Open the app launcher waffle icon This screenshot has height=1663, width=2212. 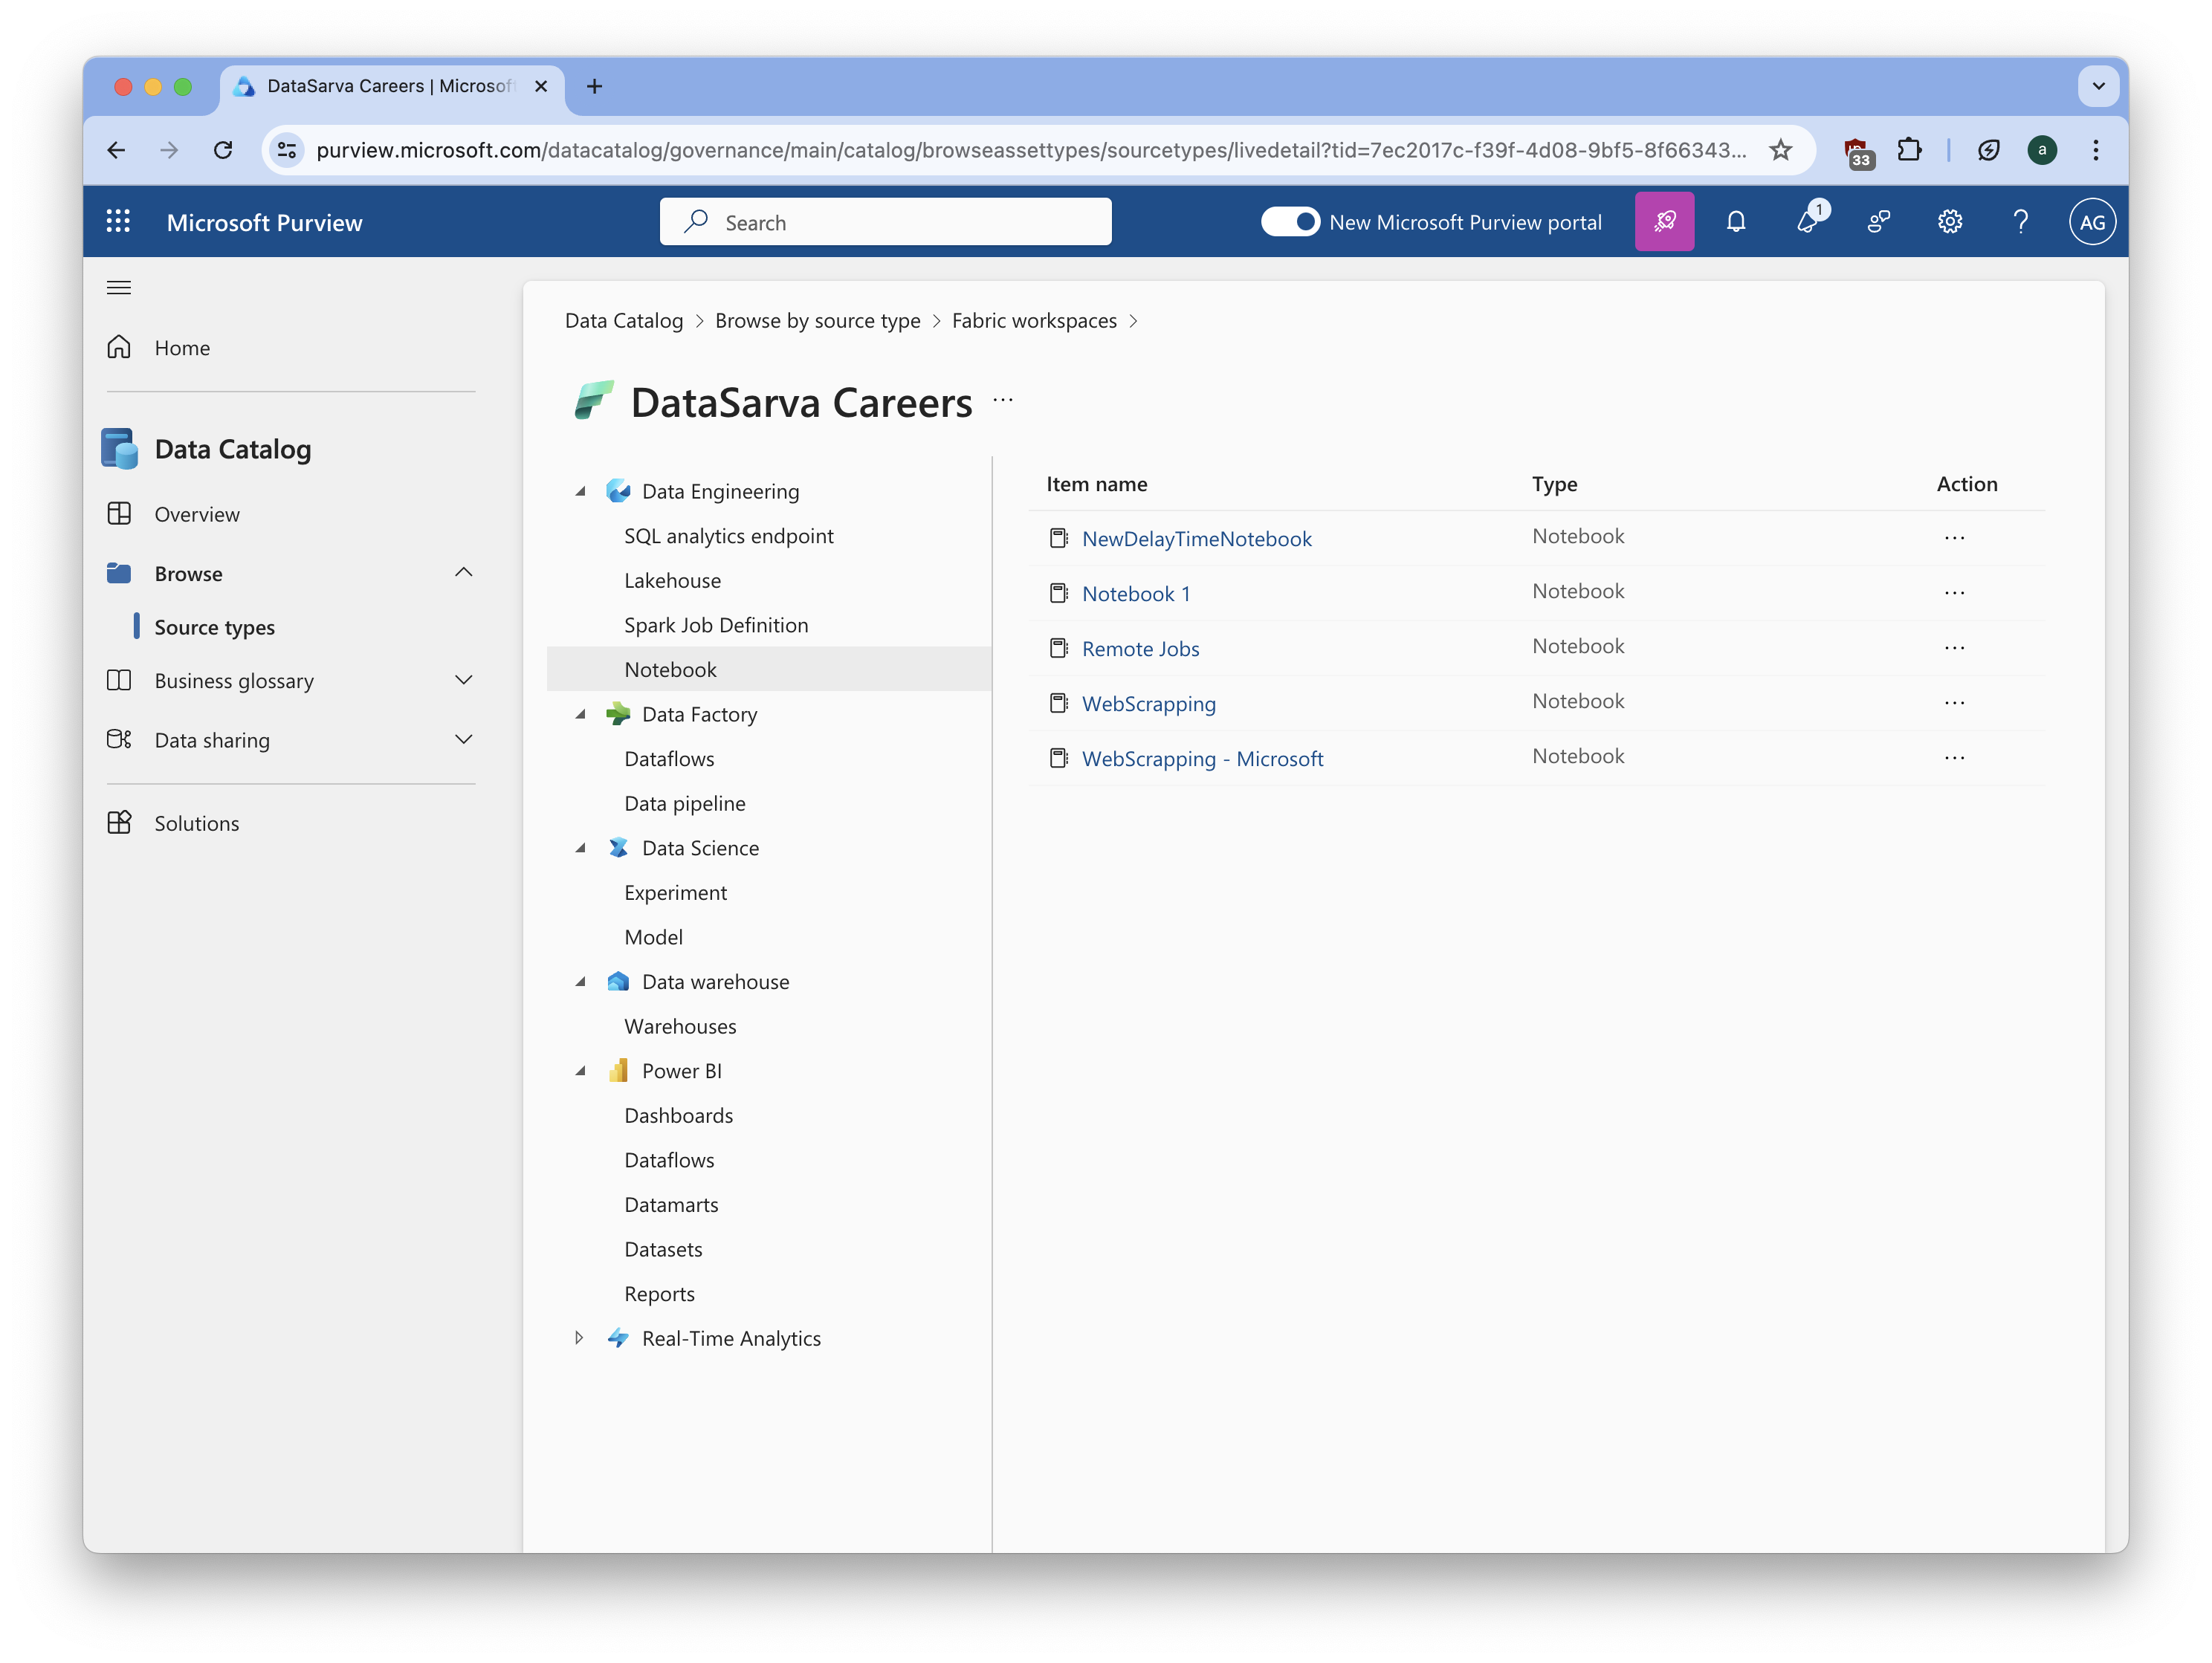[118, 222]
